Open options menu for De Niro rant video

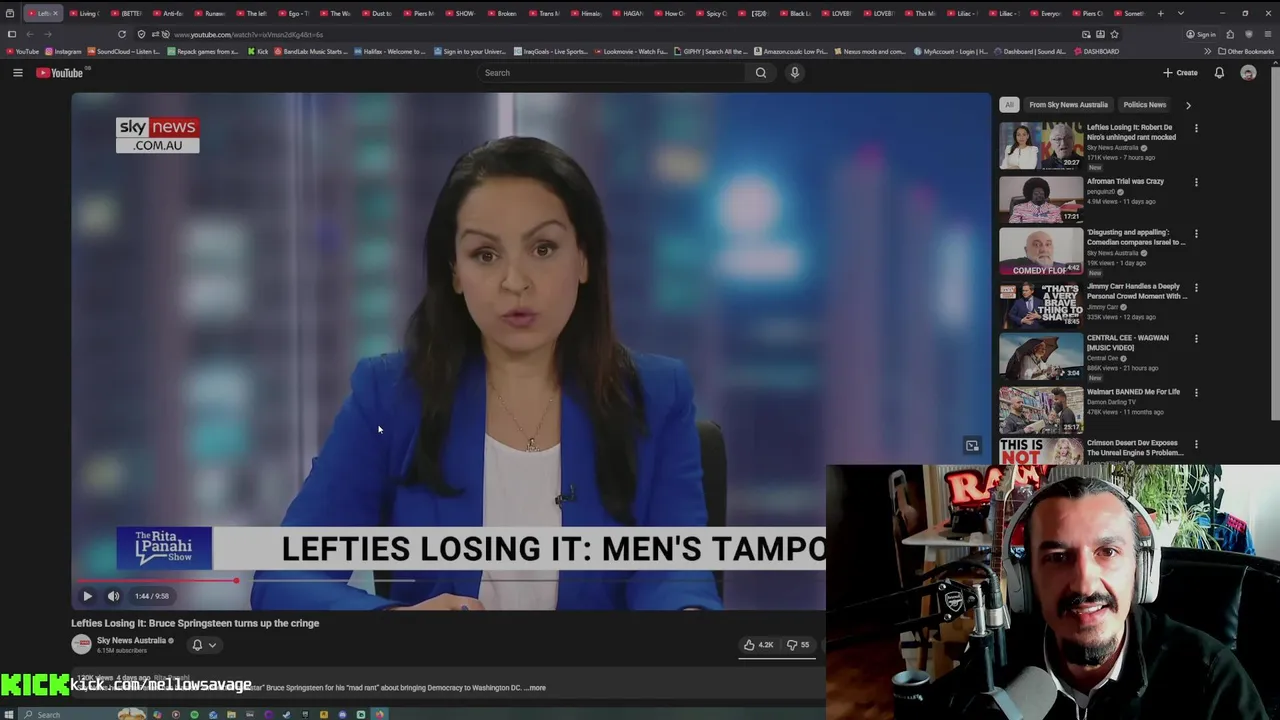tap(1196, 128)
